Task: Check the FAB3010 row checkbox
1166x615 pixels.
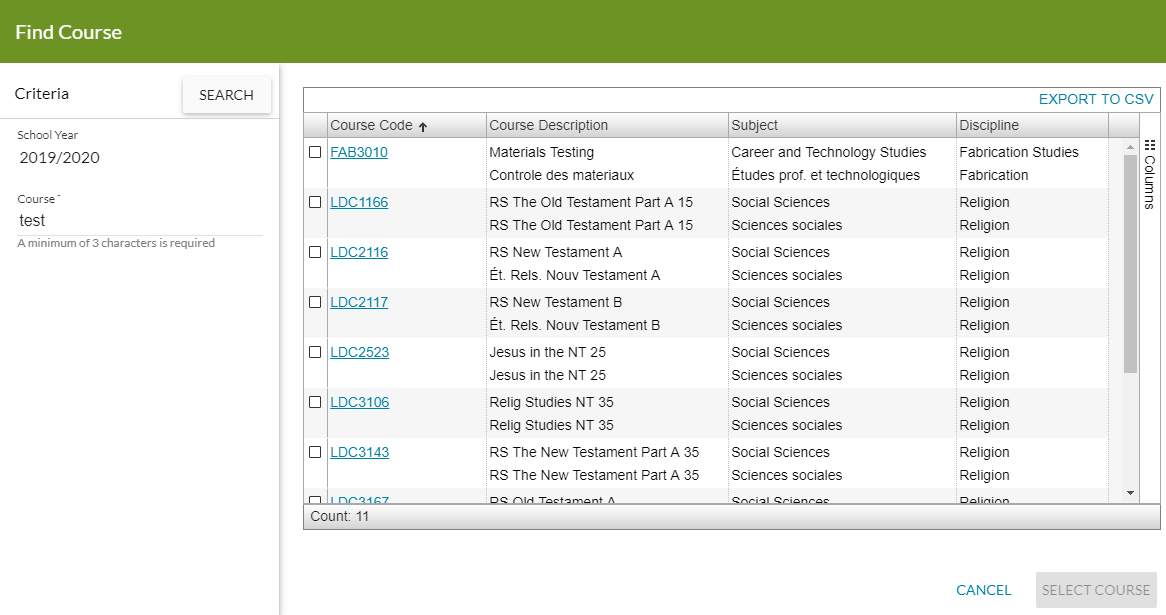Action: coord(315,152)
